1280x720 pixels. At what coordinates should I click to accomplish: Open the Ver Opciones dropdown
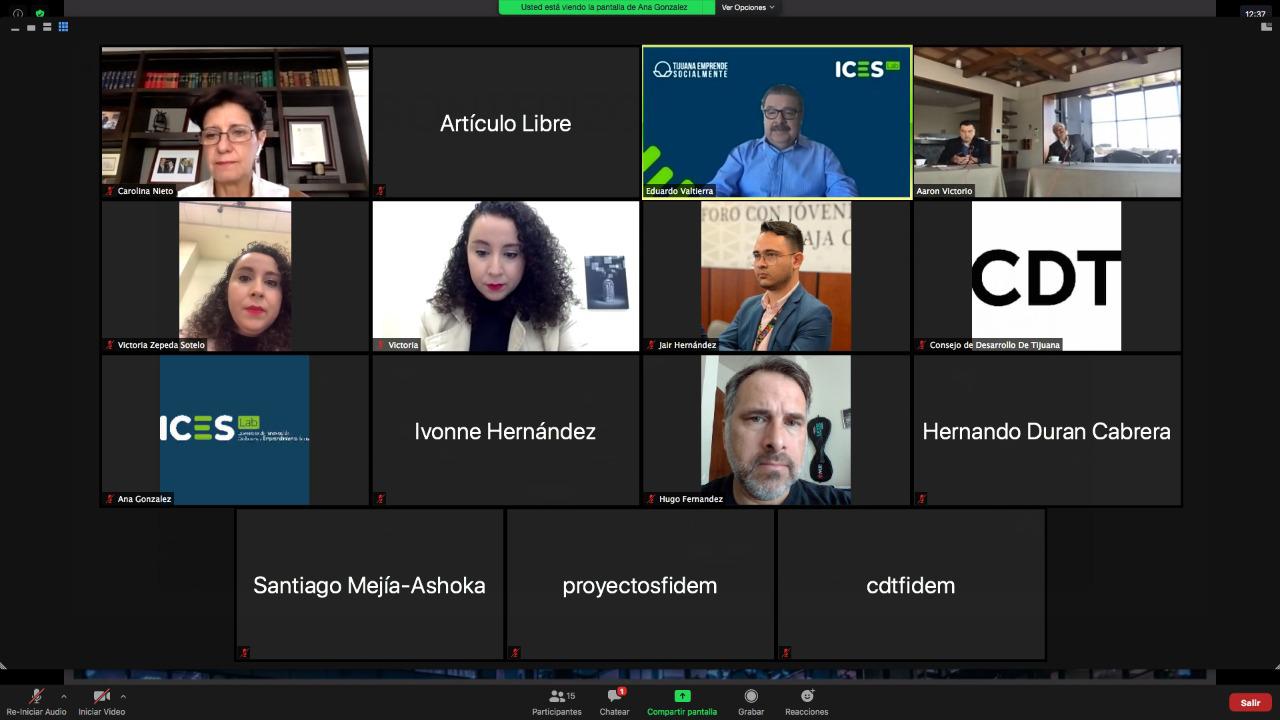point(748,7)
